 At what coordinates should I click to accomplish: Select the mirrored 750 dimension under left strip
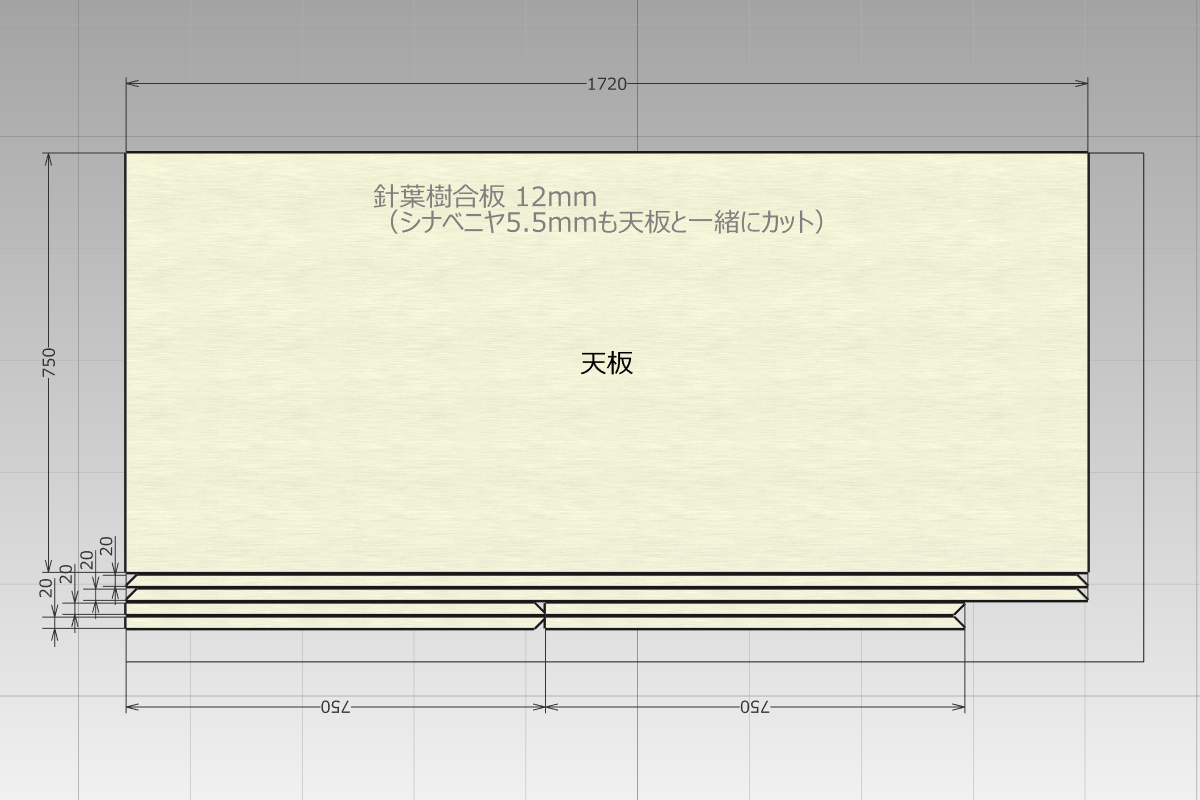point(337,707)
